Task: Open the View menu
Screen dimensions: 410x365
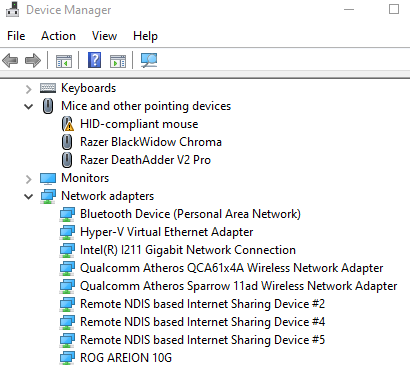Action: (x=104, y=36)
